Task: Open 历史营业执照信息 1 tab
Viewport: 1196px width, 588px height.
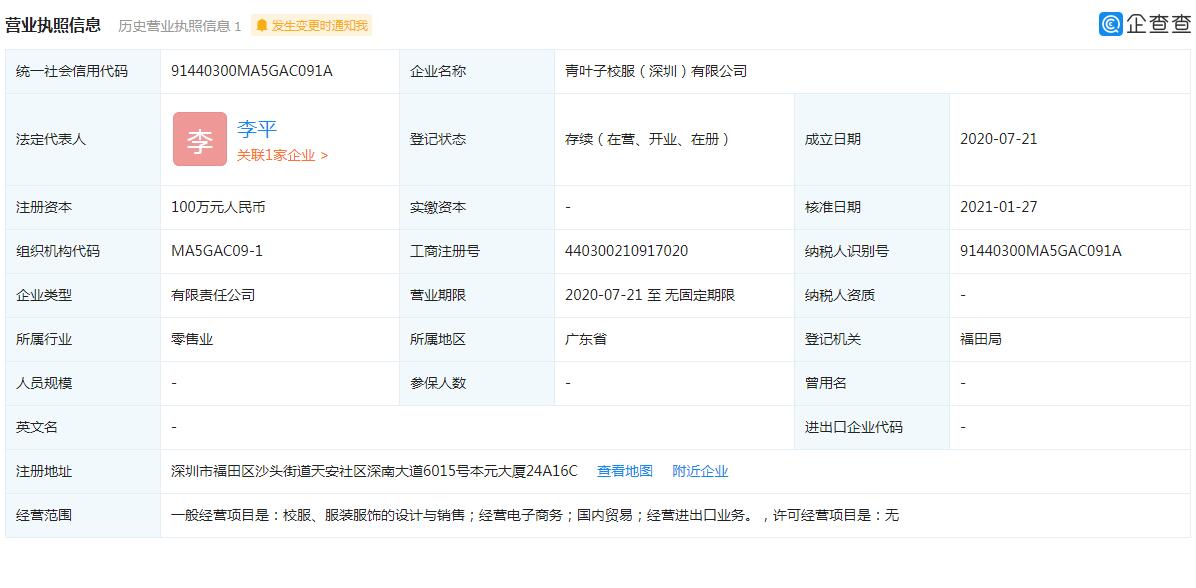Action: tap(179, 26)
